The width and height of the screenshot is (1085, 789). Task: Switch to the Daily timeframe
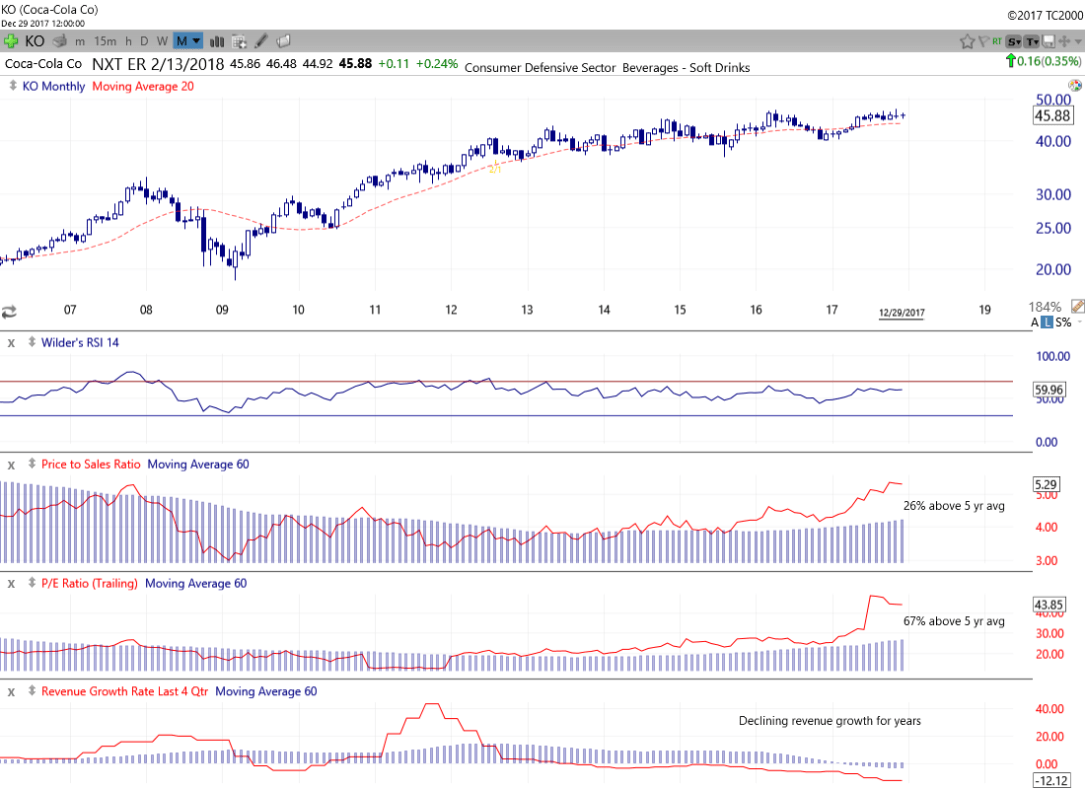coord(143,41)
